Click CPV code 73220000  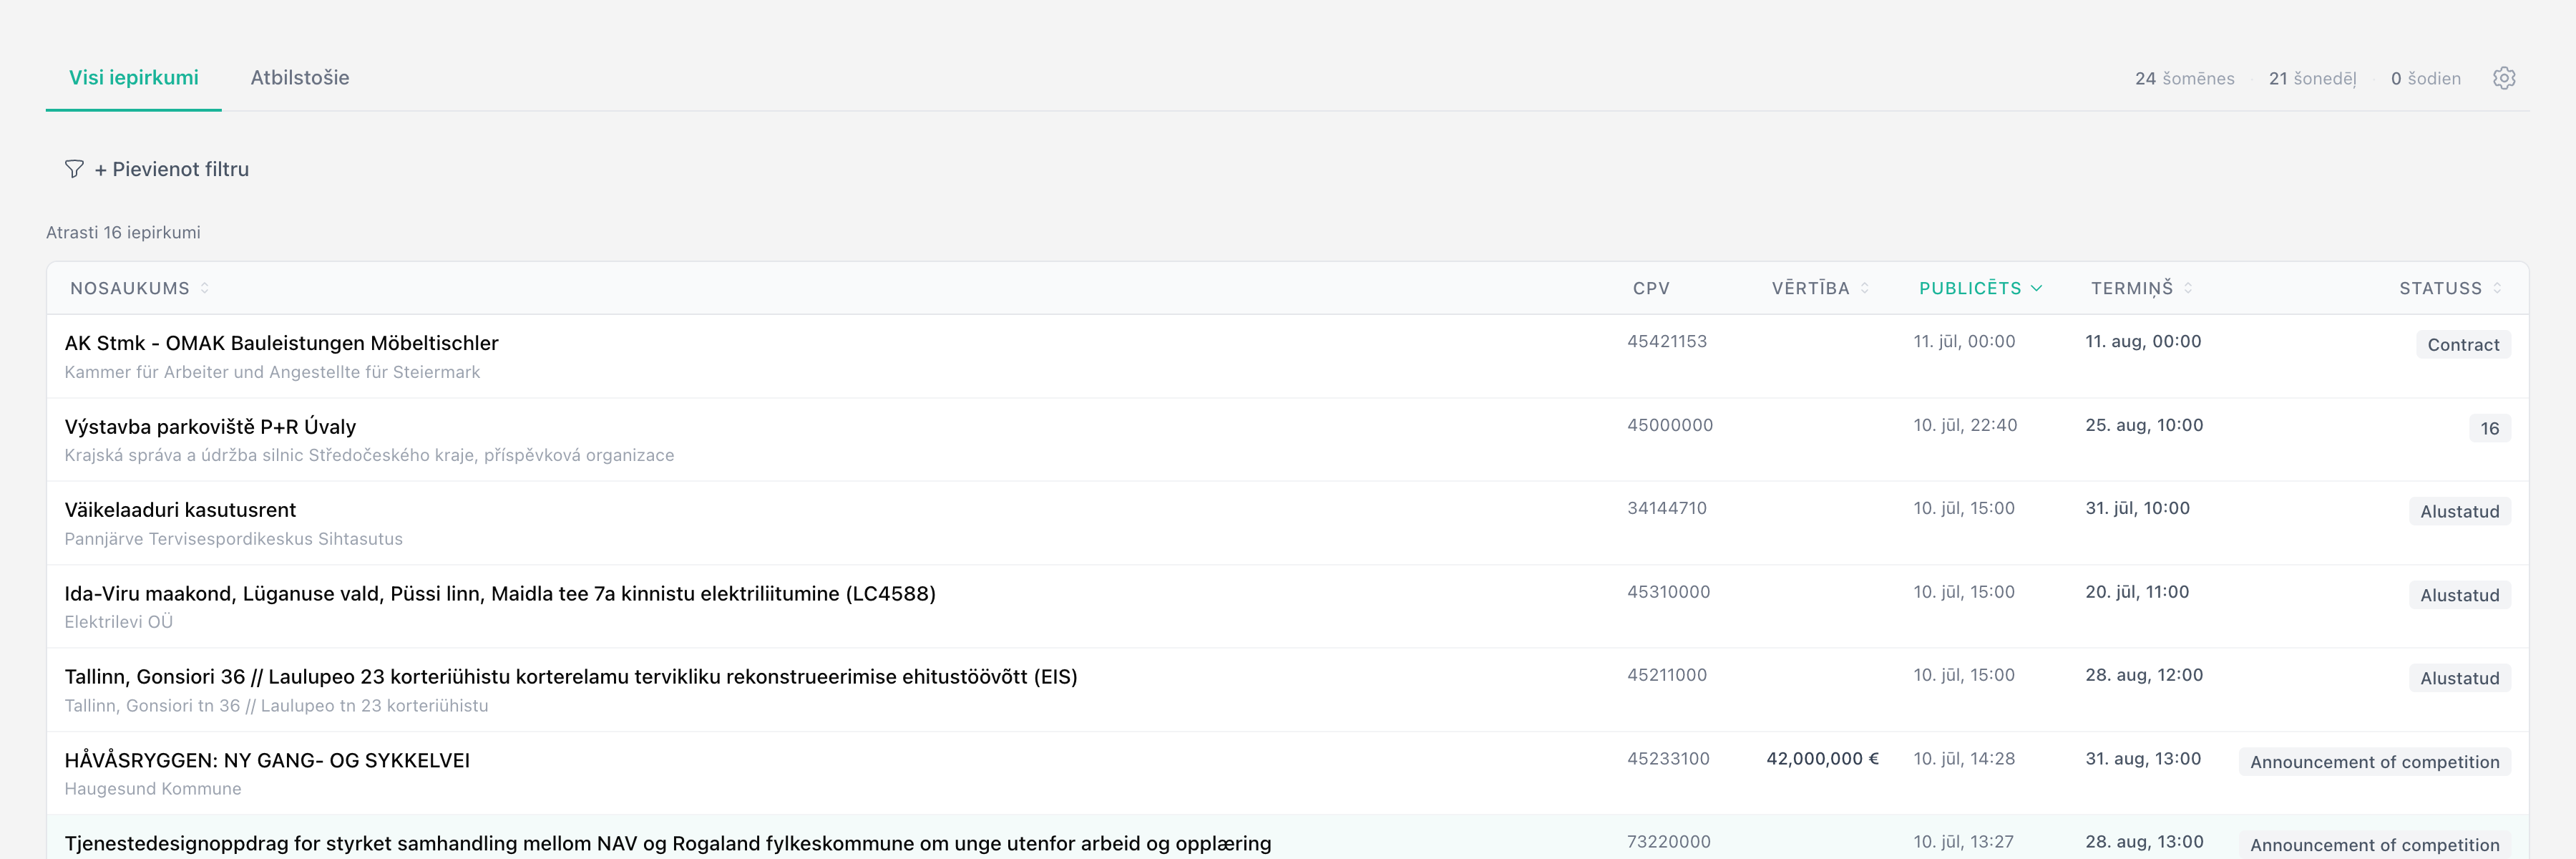point(1668,842)
